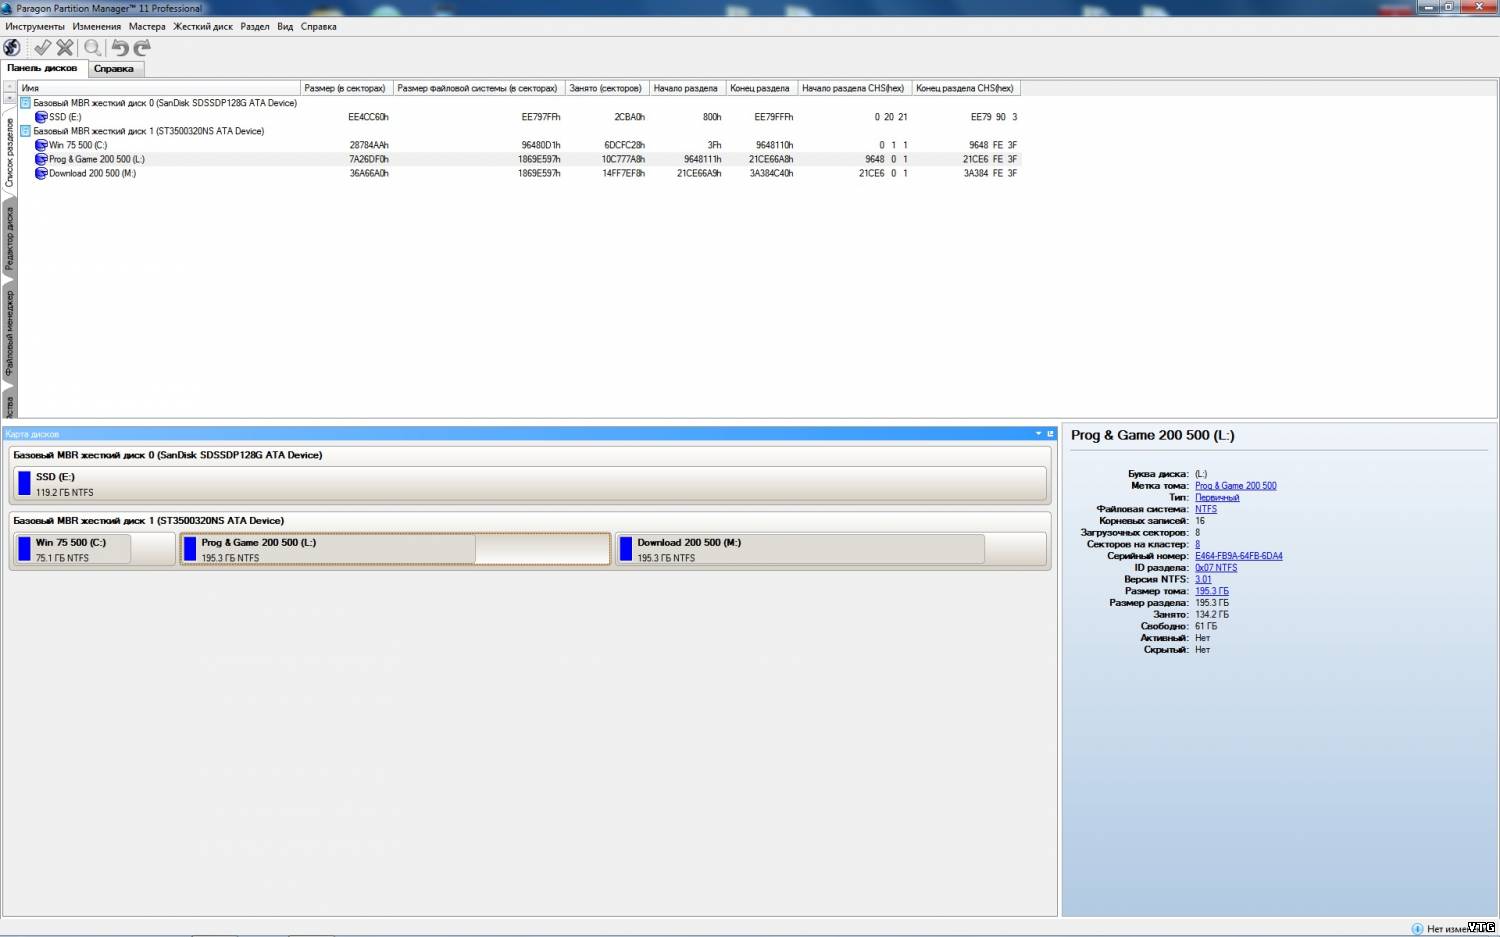Select Download 200 500 (M:) block in disk map
This screenshot has height=937, width=1500.
click(x=831, y=549)
